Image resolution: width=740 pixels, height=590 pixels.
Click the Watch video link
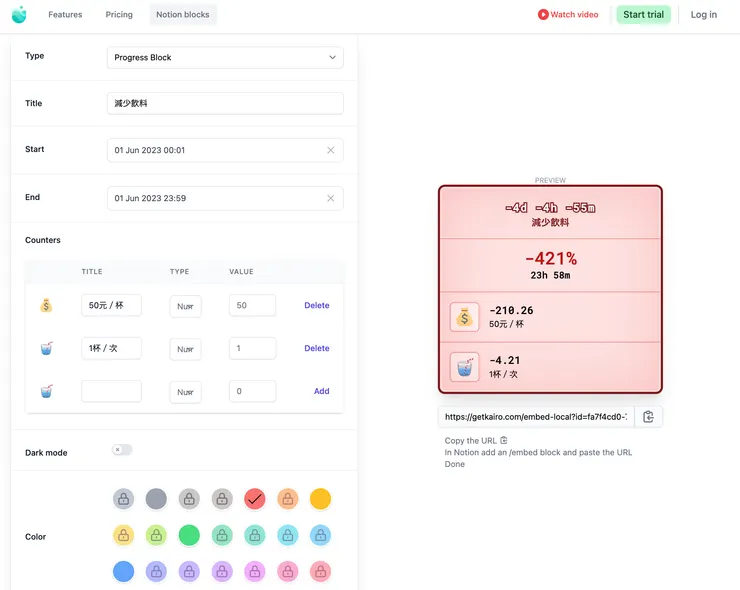pos(568,15)
